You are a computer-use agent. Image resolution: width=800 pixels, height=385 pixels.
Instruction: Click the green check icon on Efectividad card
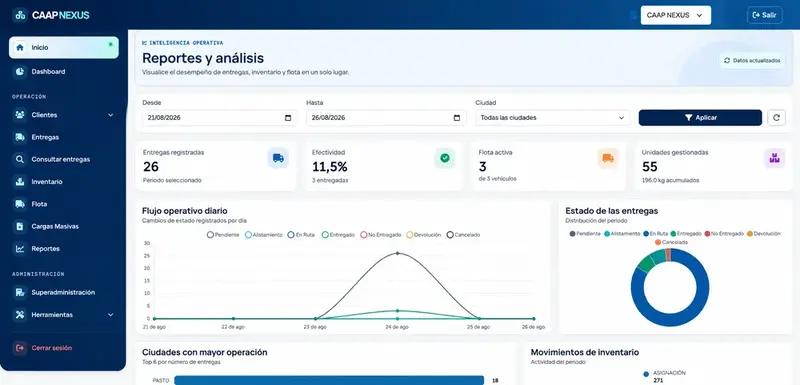click(445, 158)
